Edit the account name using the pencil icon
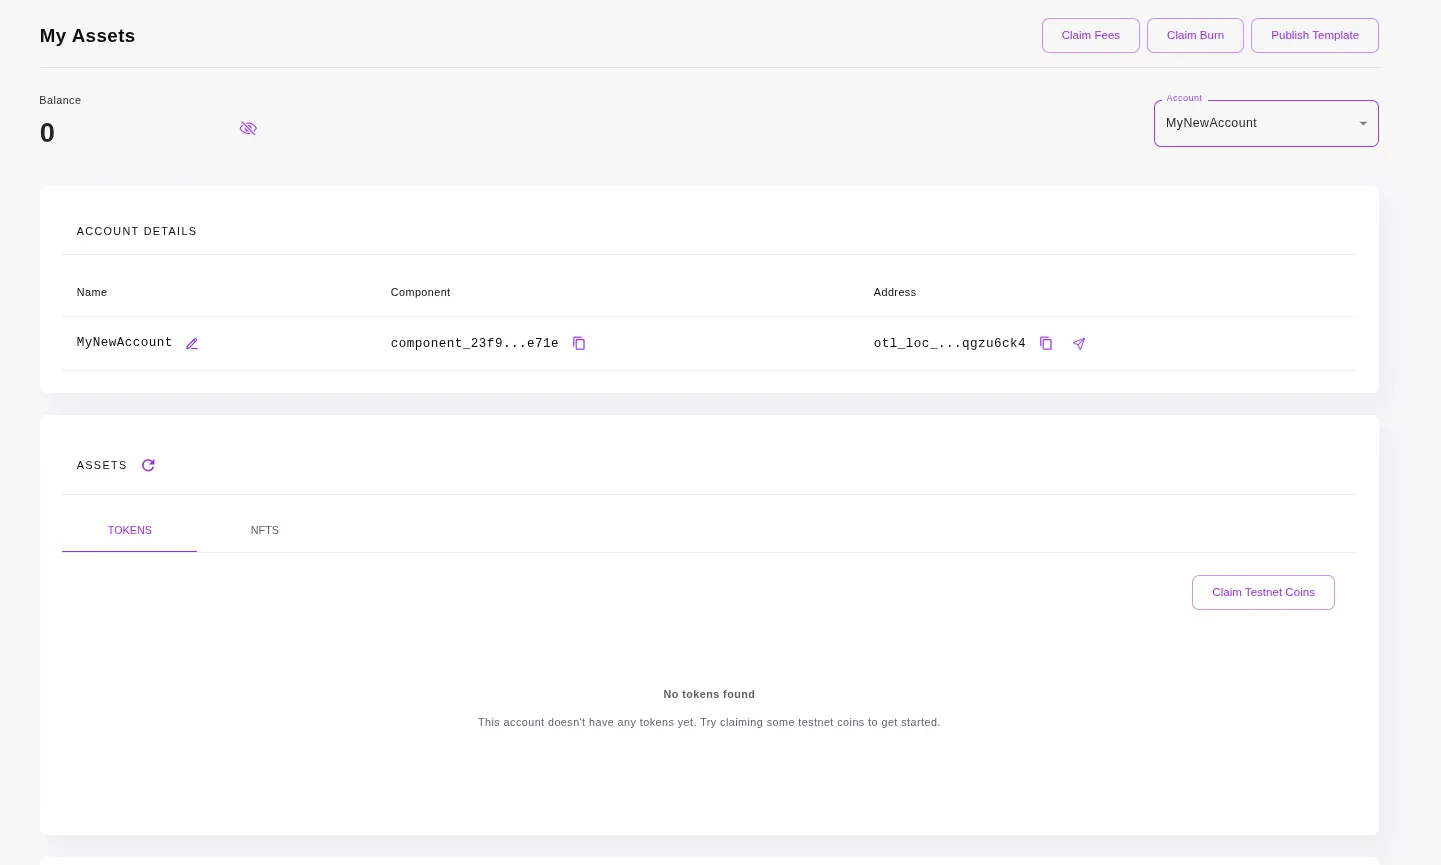Screen dimensions: 1441x865 pos(192,344)
